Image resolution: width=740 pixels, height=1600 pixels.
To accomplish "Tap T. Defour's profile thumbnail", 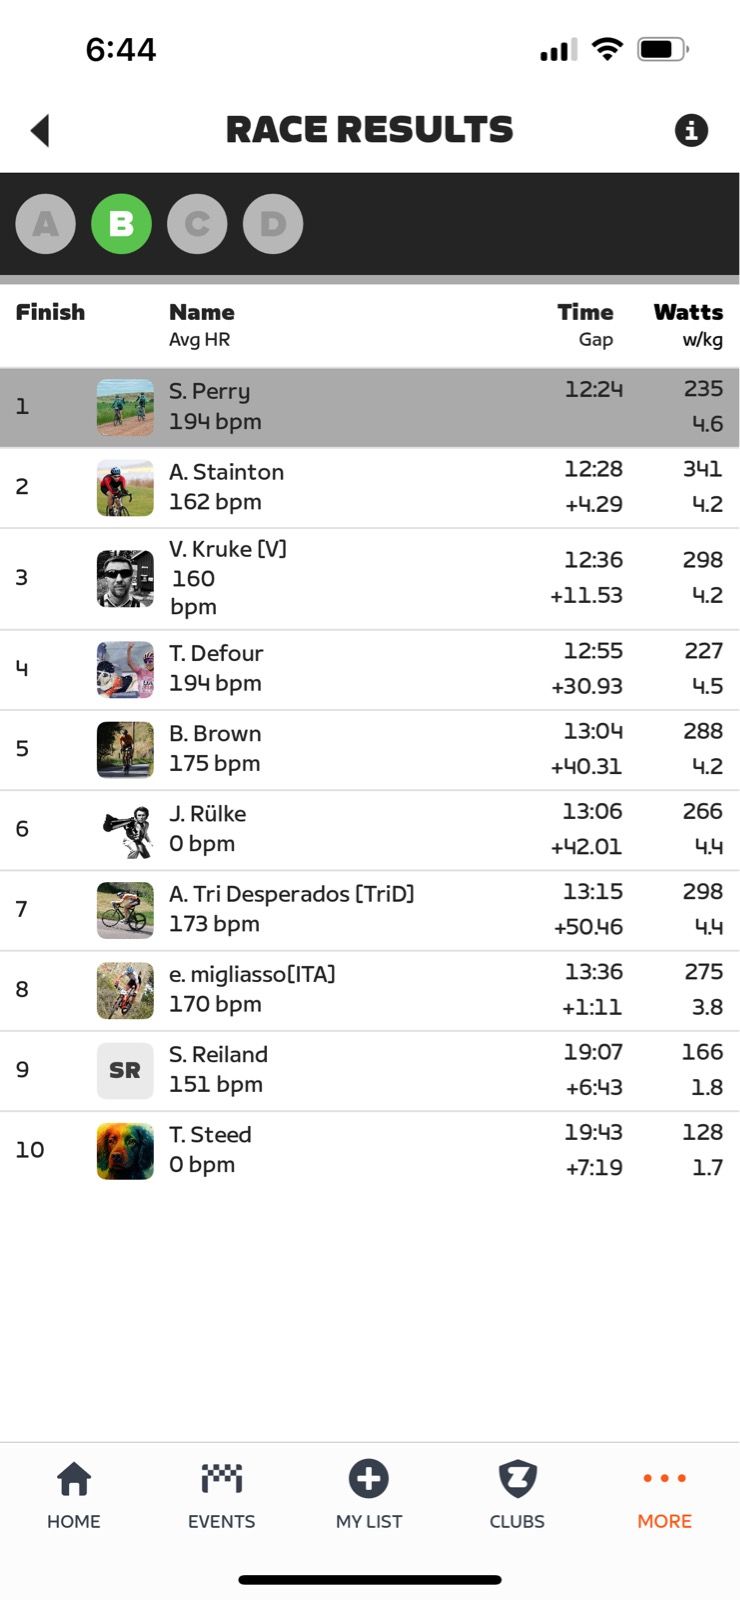I will 125,669.
